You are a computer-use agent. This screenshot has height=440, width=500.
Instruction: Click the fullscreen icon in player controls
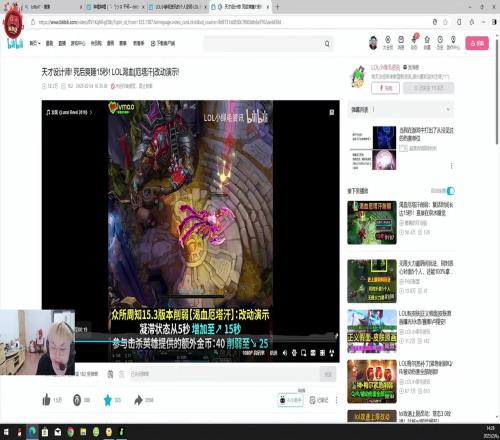tap(331, 353)
